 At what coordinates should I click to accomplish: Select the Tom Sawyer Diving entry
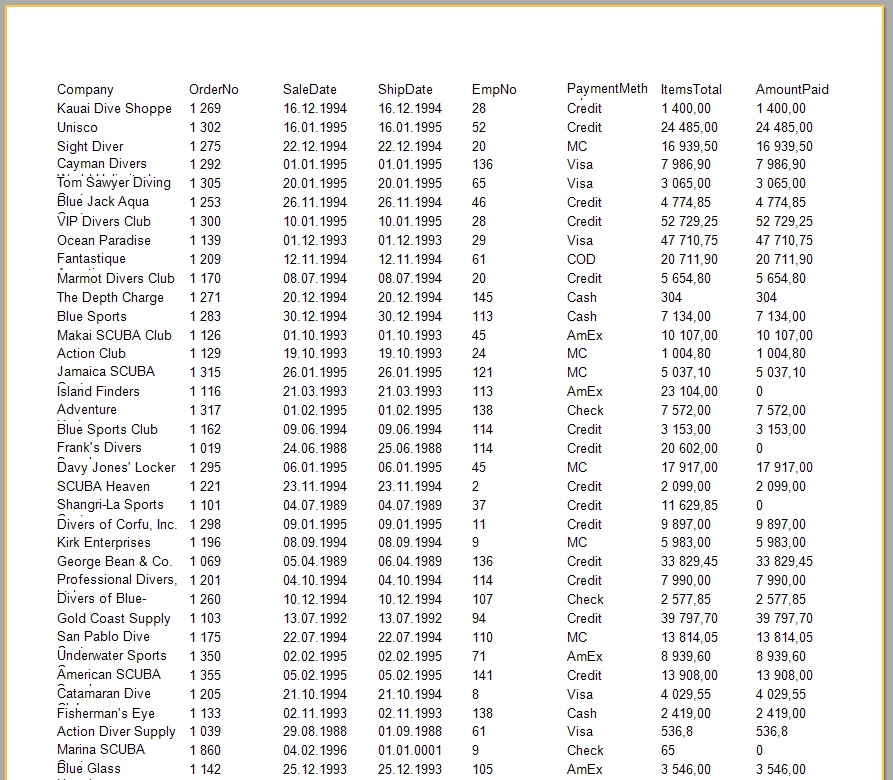[x=114, y=183]
